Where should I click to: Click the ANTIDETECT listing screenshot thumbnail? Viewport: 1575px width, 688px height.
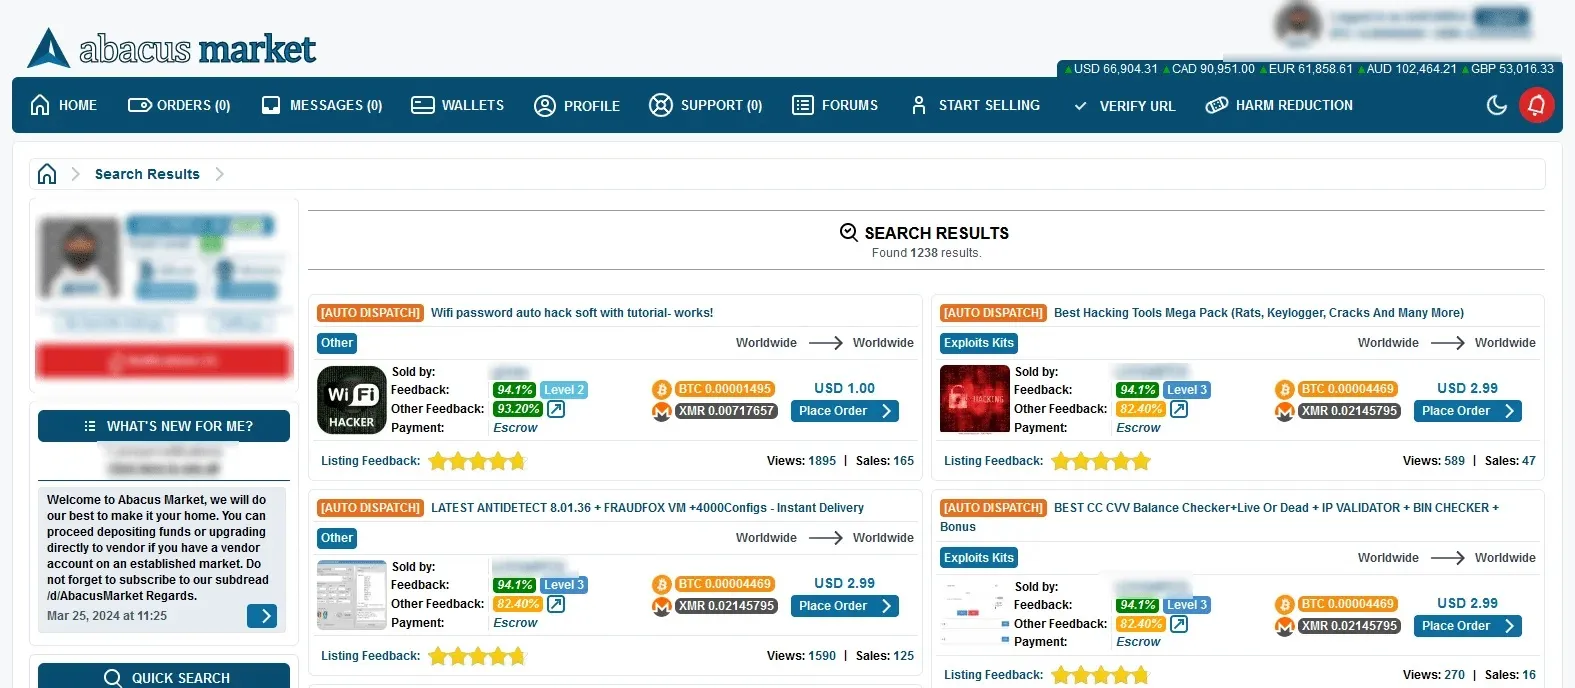(x=352, y=595)
